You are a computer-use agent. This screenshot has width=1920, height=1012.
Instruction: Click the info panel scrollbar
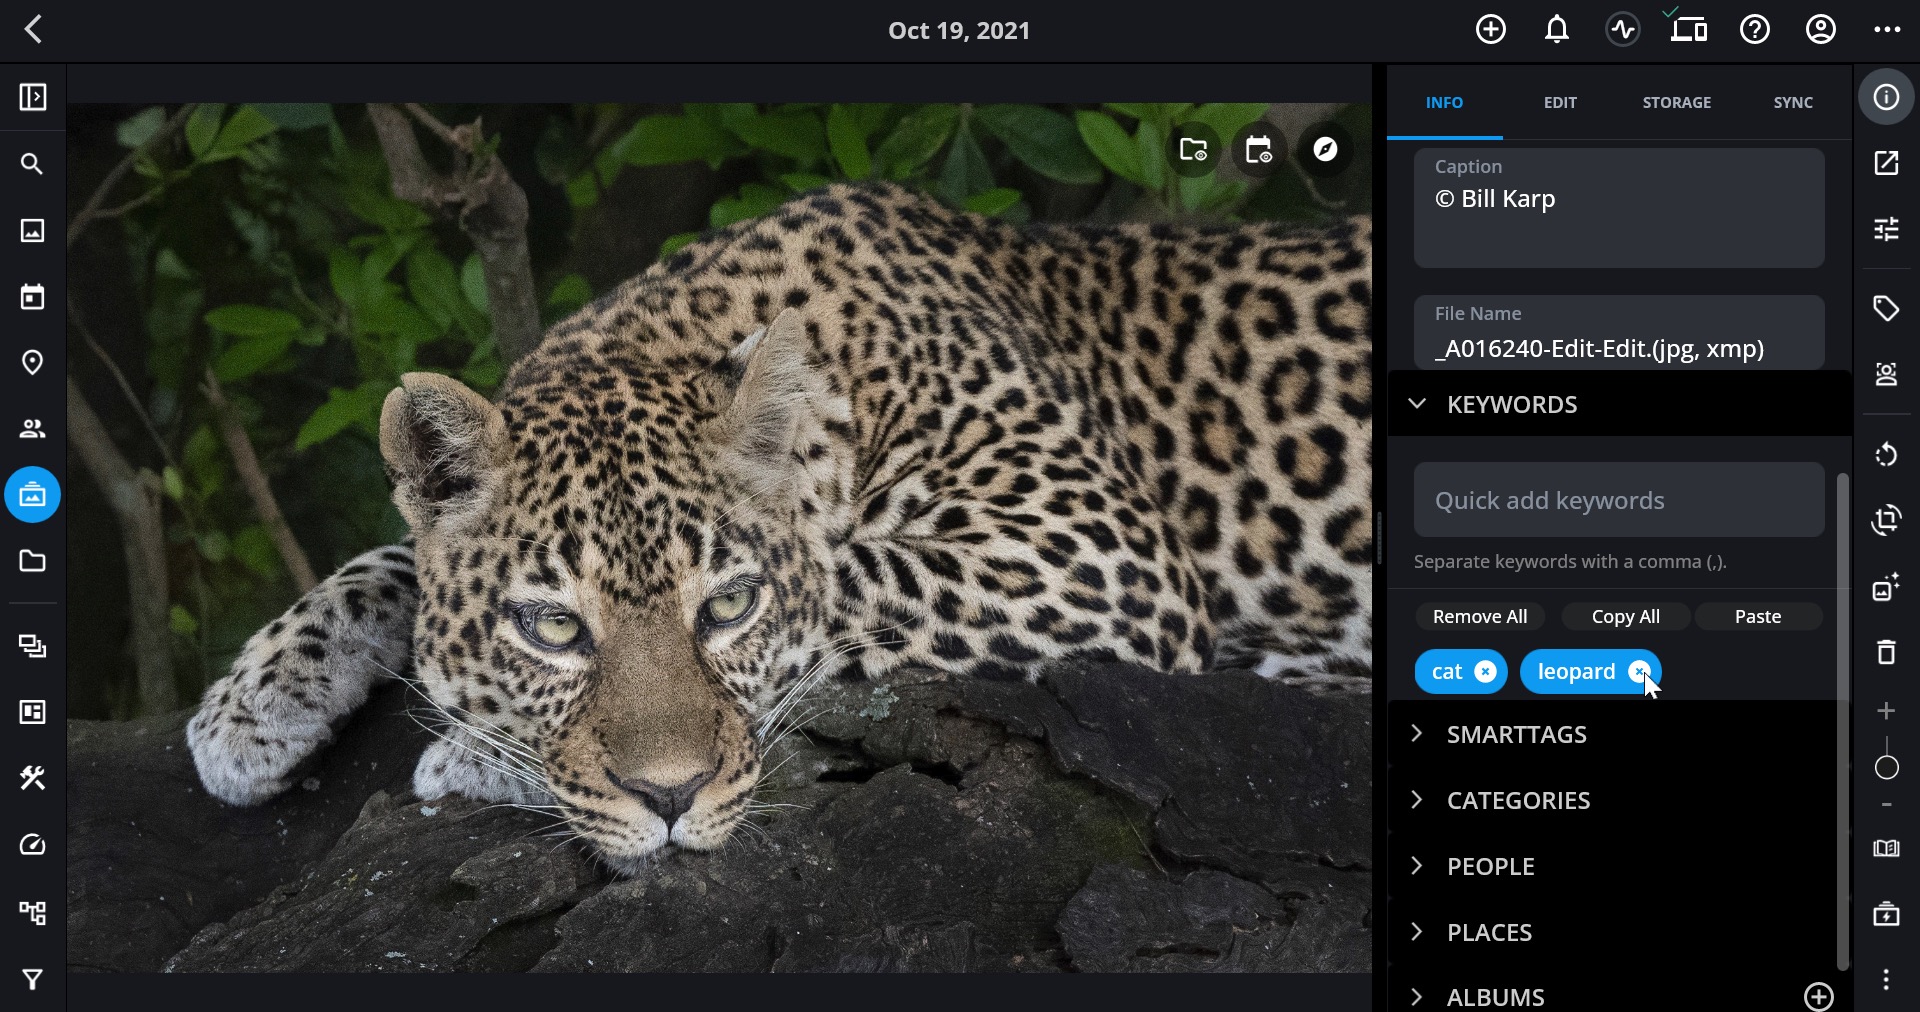tap(1843, 721)
